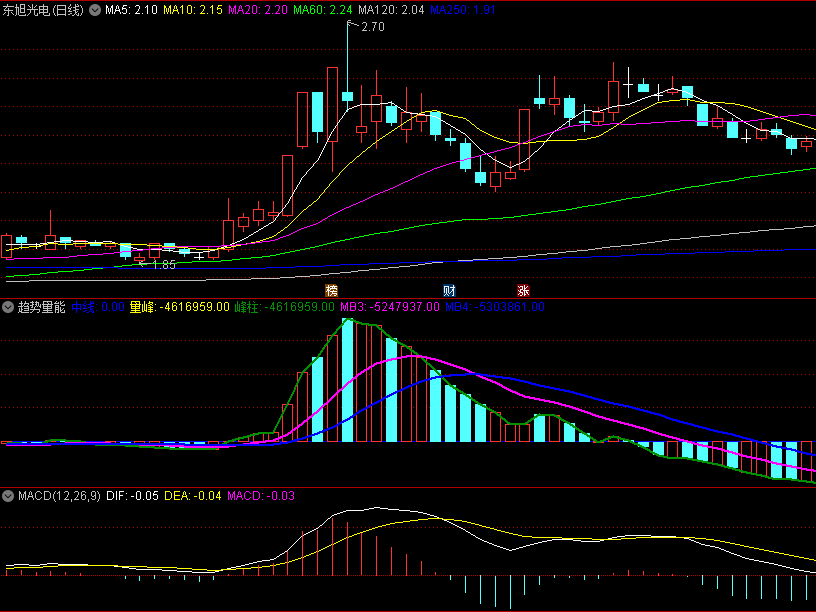The width and height of the screenshot is (816, 612).
Task: Select the MA60: 2.24 label
Action: (323, 10)
